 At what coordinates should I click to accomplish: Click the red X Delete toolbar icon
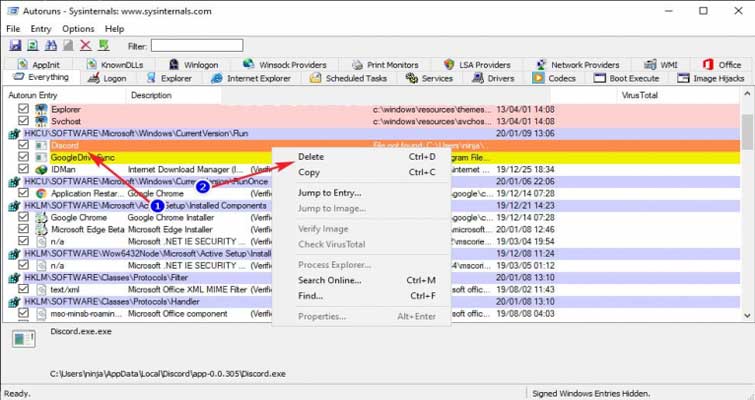[86, 46]
